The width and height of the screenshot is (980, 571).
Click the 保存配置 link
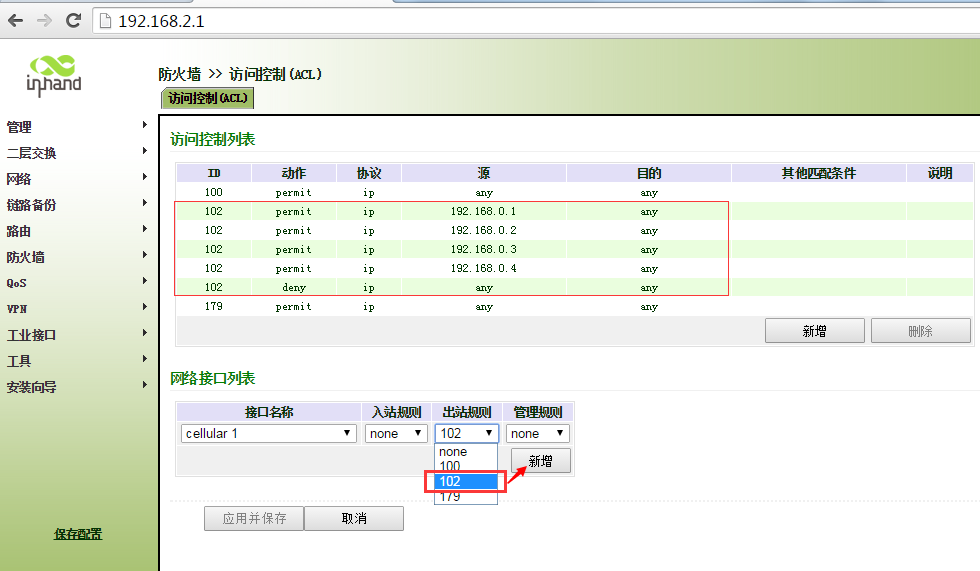(x=77, y=534)
